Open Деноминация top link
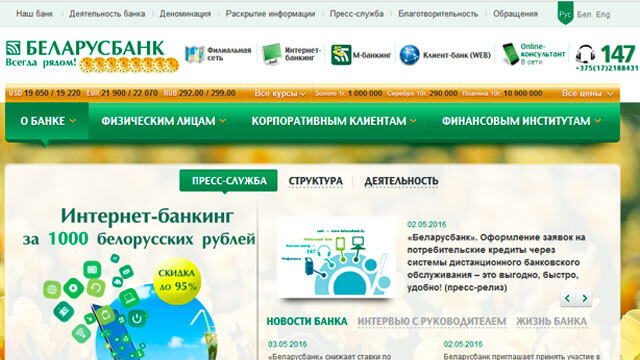 [x=185, y=14]
